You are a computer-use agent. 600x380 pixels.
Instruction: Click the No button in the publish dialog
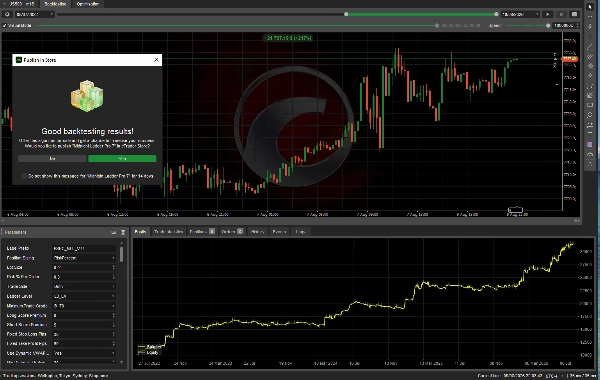coord(52,158)
